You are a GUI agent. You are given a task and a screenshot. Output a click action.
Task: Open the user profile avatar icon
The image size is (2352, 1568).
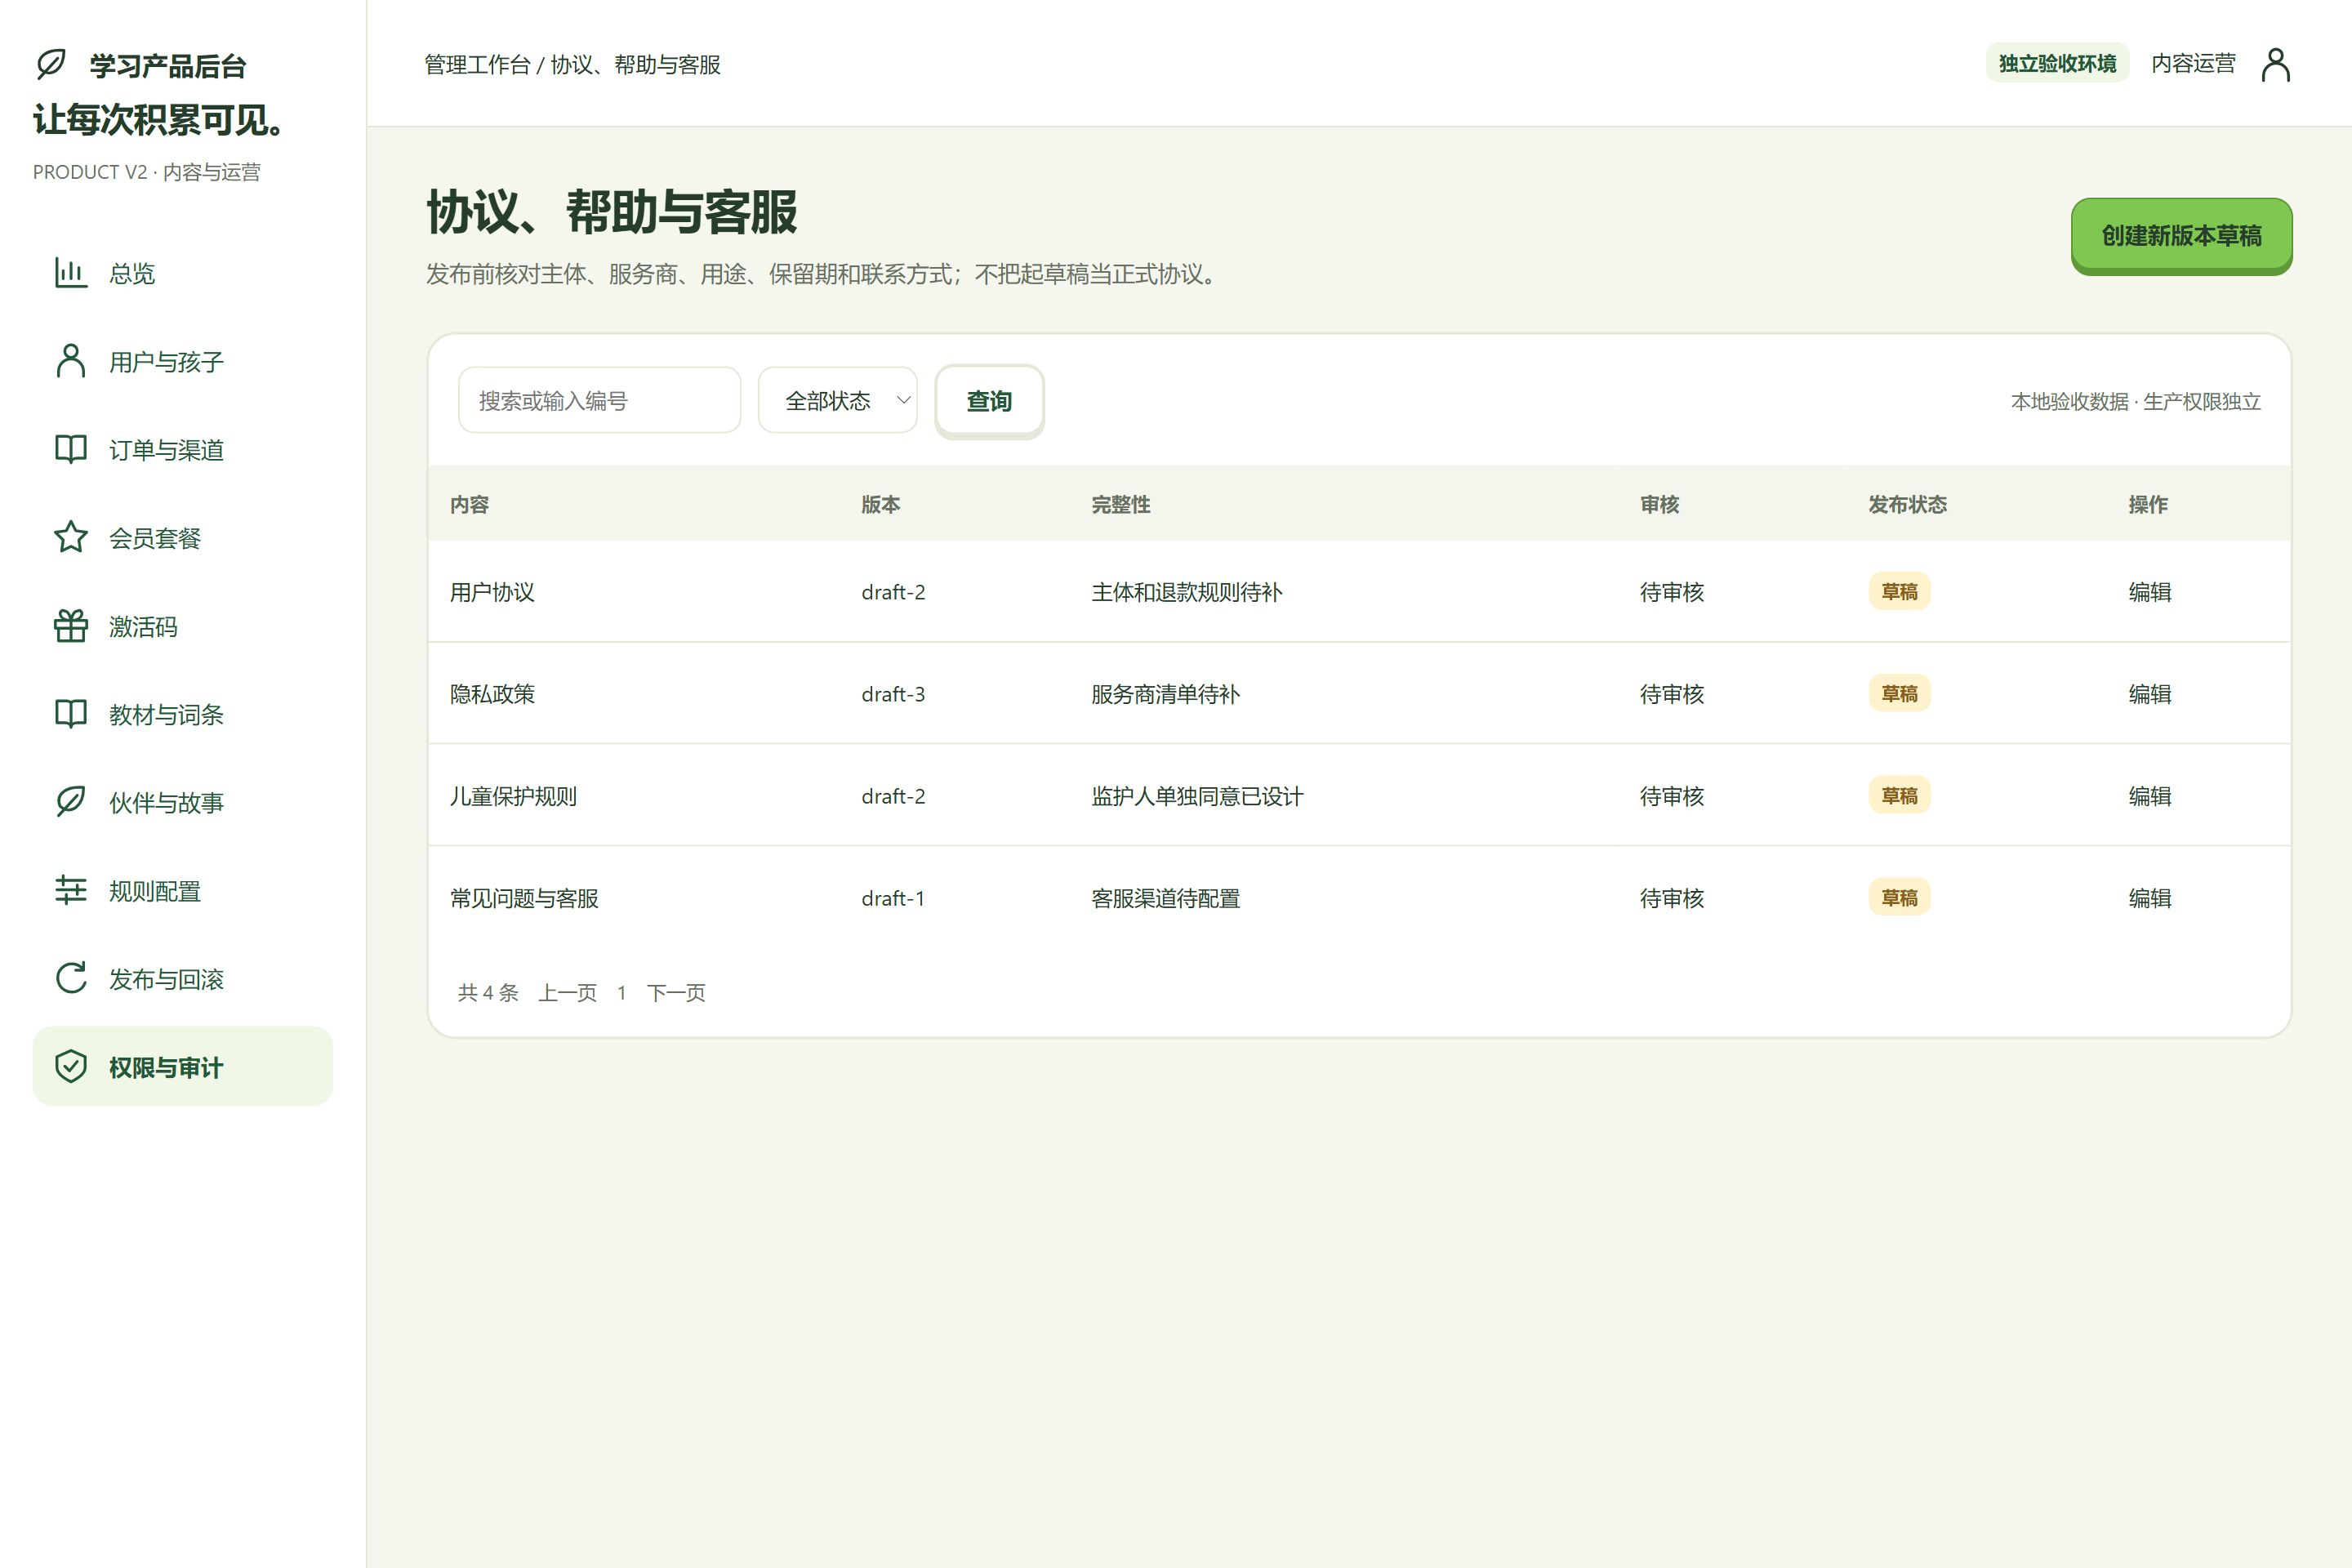click(x=2276, y=65)
